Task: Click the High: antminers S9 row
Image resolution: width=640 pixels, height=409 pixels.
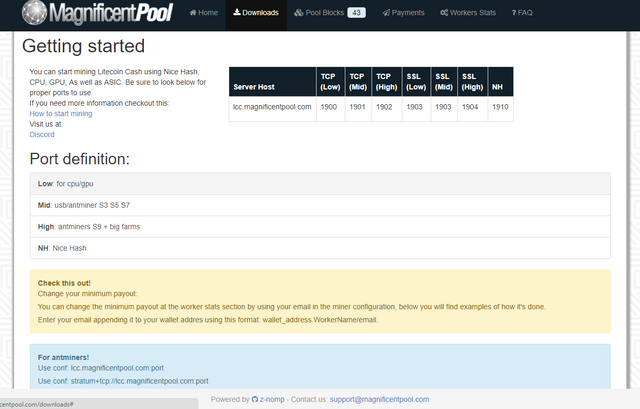Action: coord(320,227)
